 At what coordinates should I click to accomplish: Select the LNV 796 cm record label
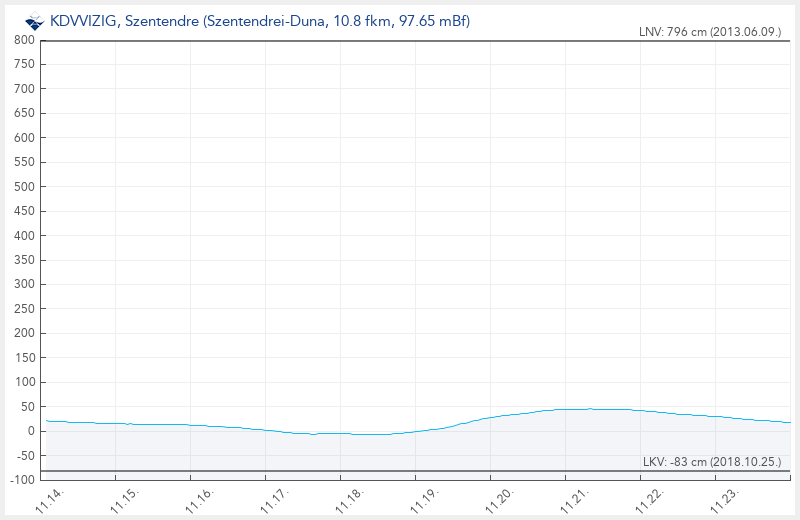pyautogui.click(x=710, y=32)
